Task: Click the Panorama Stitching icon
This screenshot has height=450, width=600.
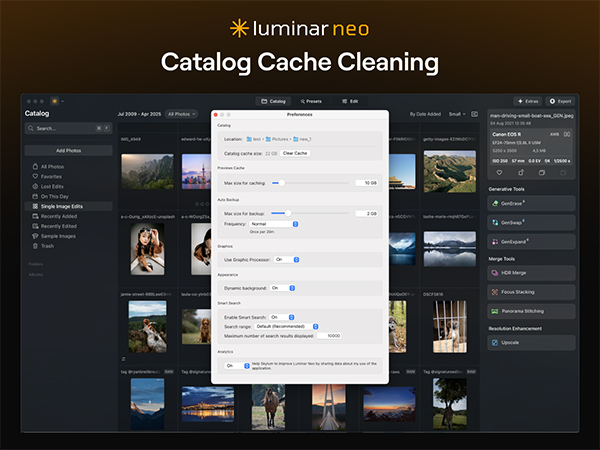Action: click(x=495, y=311)
